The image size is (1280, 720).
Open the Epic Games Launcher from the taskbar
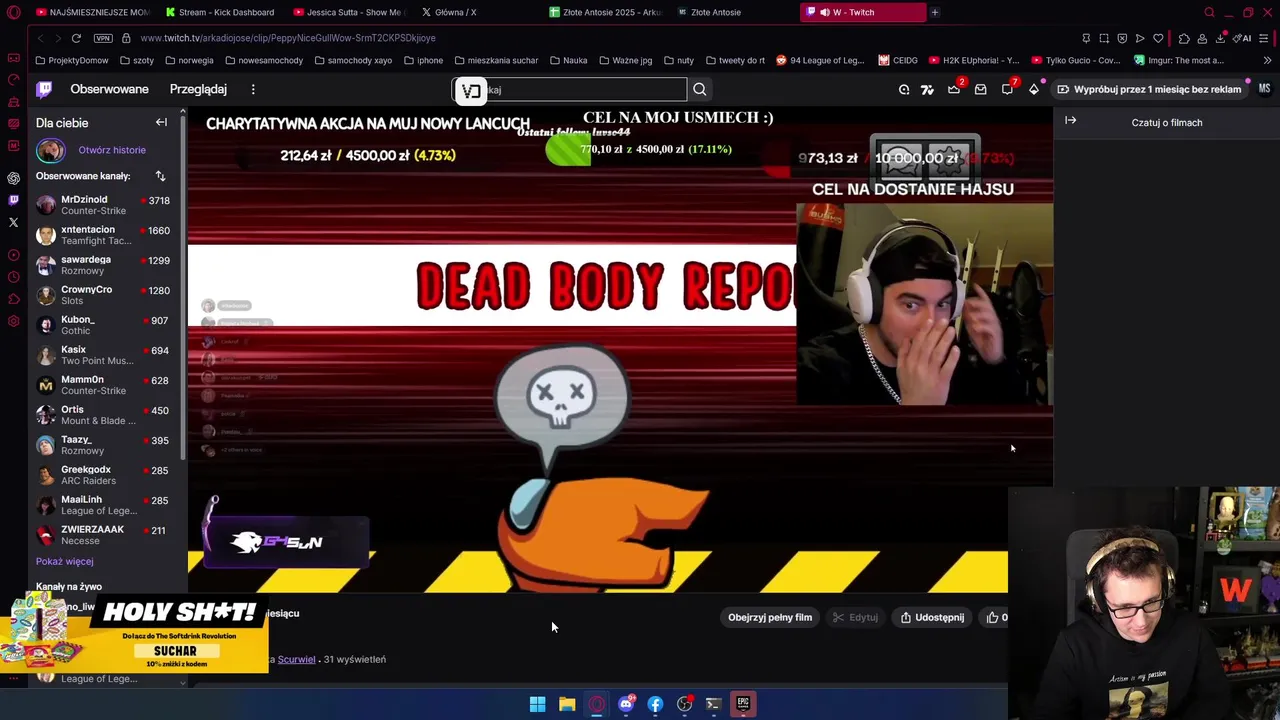pyautogui.click(x=743, y=704)
